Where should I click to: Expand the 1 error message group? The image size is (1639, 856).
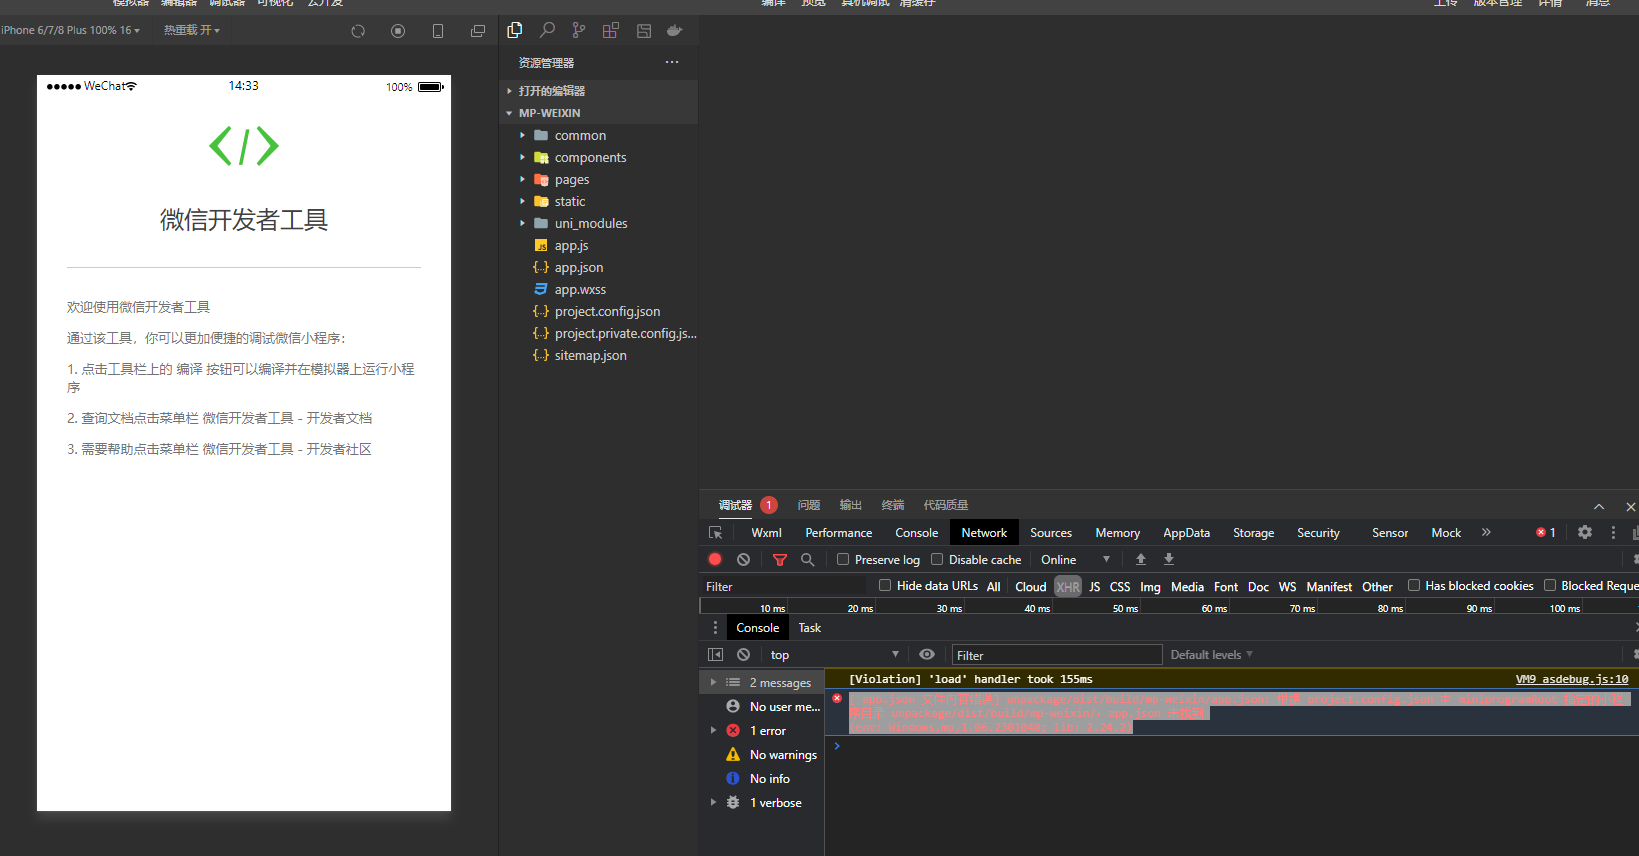713,731
